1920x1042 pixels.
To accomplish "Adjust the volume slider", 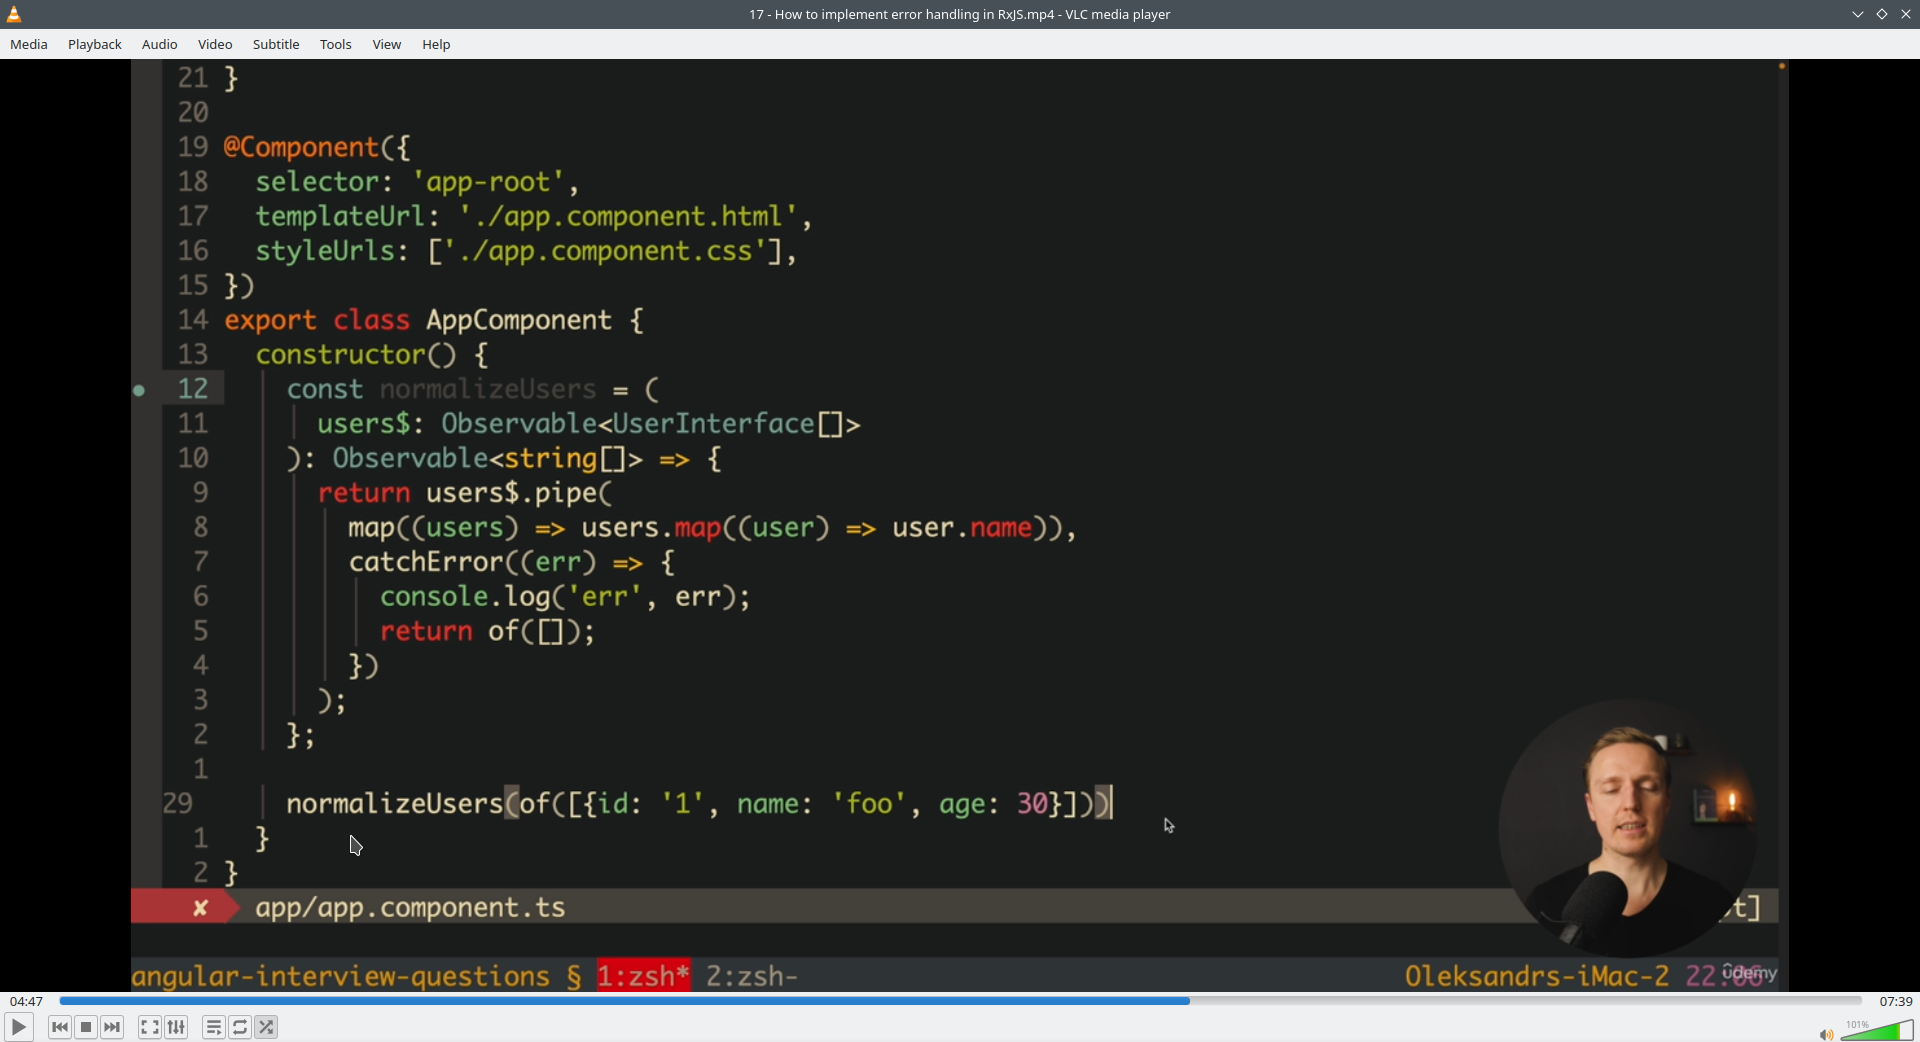I will 1877,1030.
